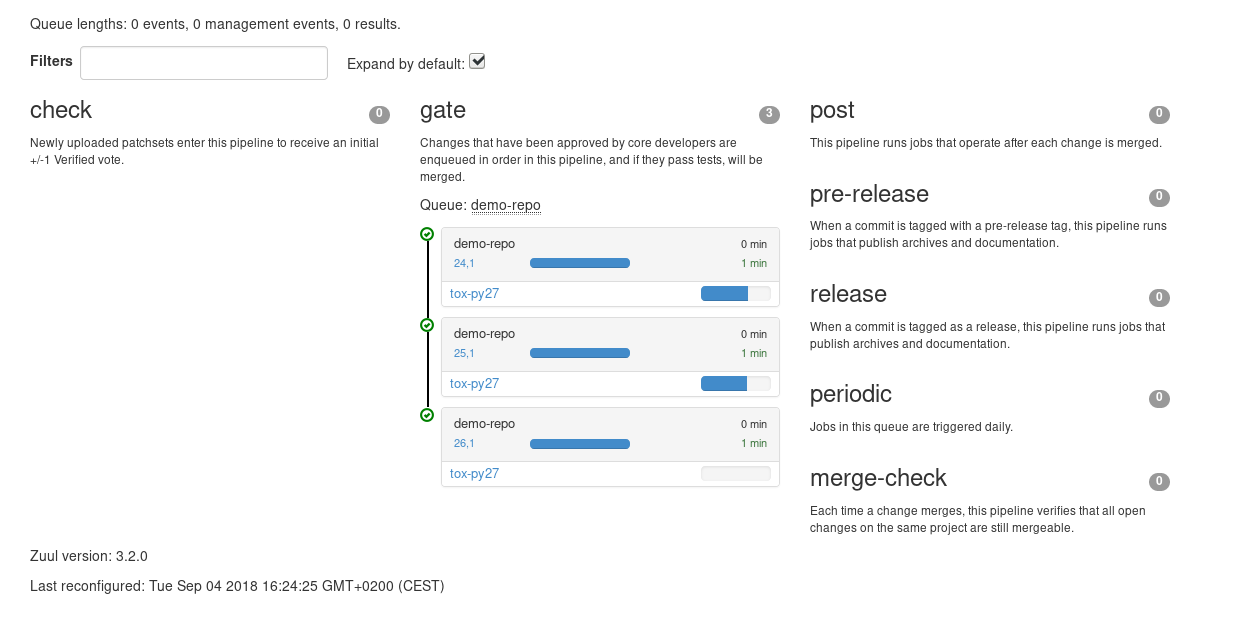Open the 24,1 change link
Screen dimensions: 1245x639
[x=464, y=264]
